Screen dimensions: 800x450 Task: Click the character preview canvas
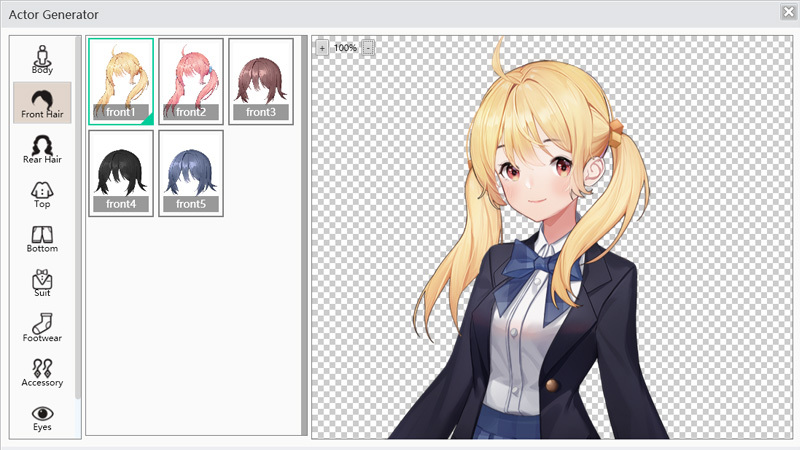550,250
